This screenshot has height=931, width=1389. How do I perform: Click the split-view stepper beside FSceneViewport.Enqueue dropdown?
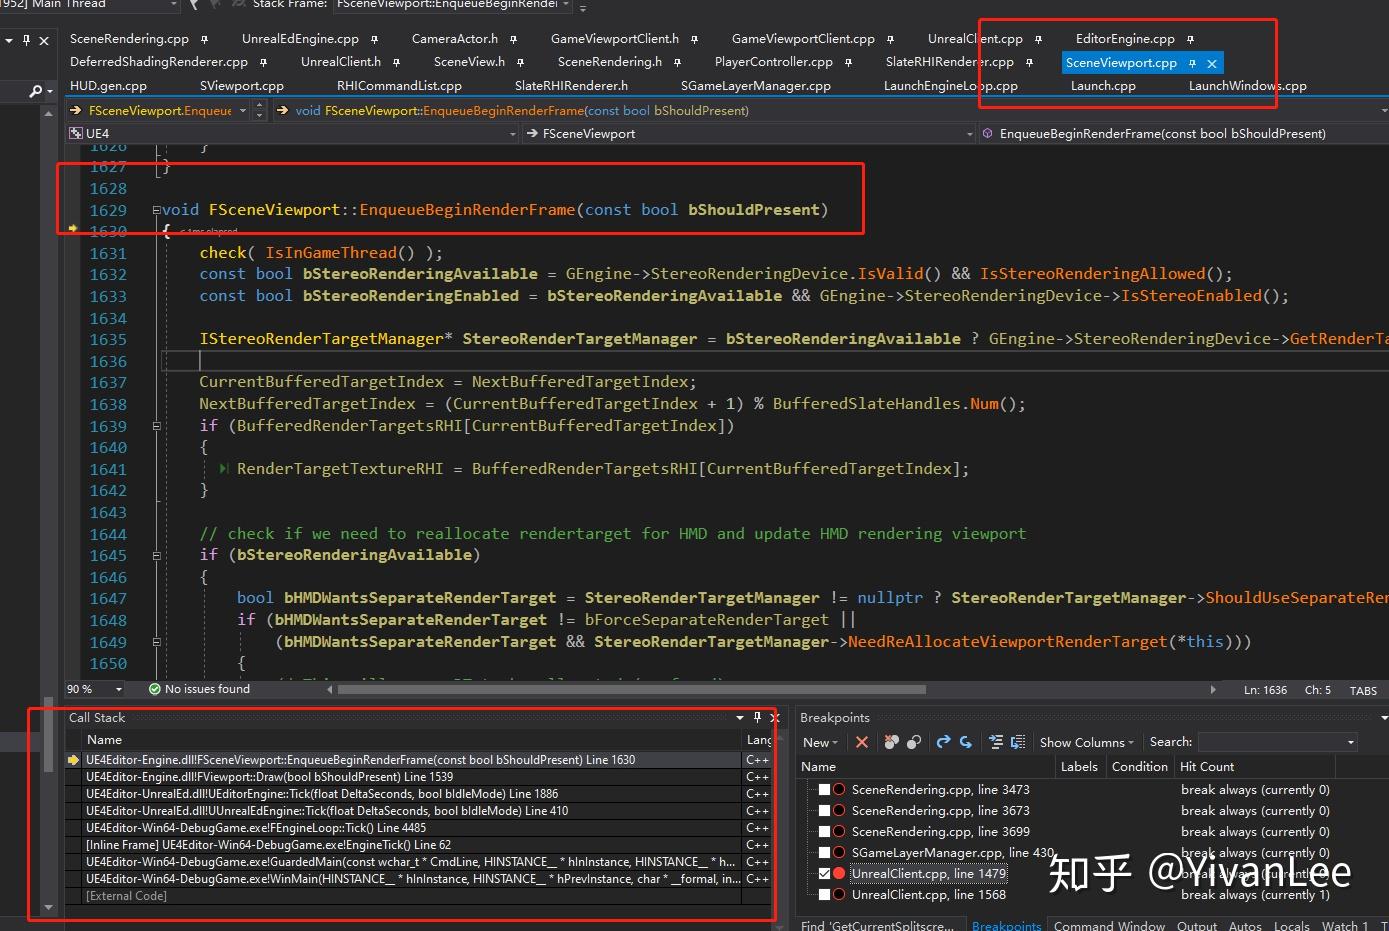pyautogui.click(x=259, y=110)
